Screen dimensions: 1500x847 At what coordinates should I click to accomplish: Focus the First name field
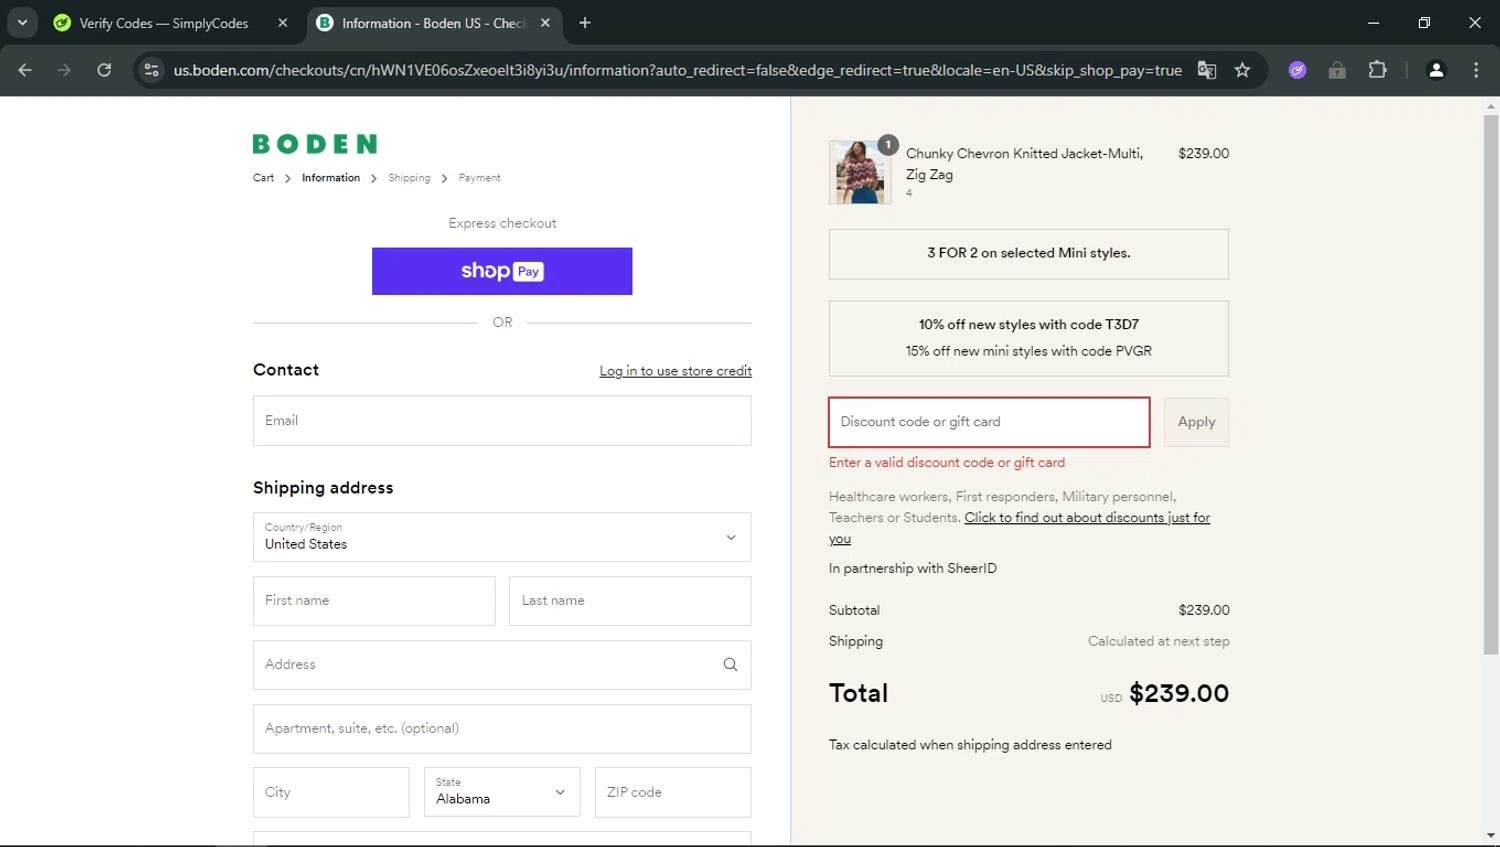pos(374,601)
